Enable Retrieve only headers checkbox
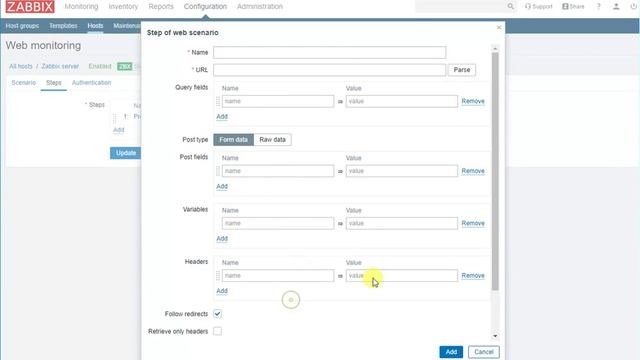The image size is (640, 360). click(218, 331)
